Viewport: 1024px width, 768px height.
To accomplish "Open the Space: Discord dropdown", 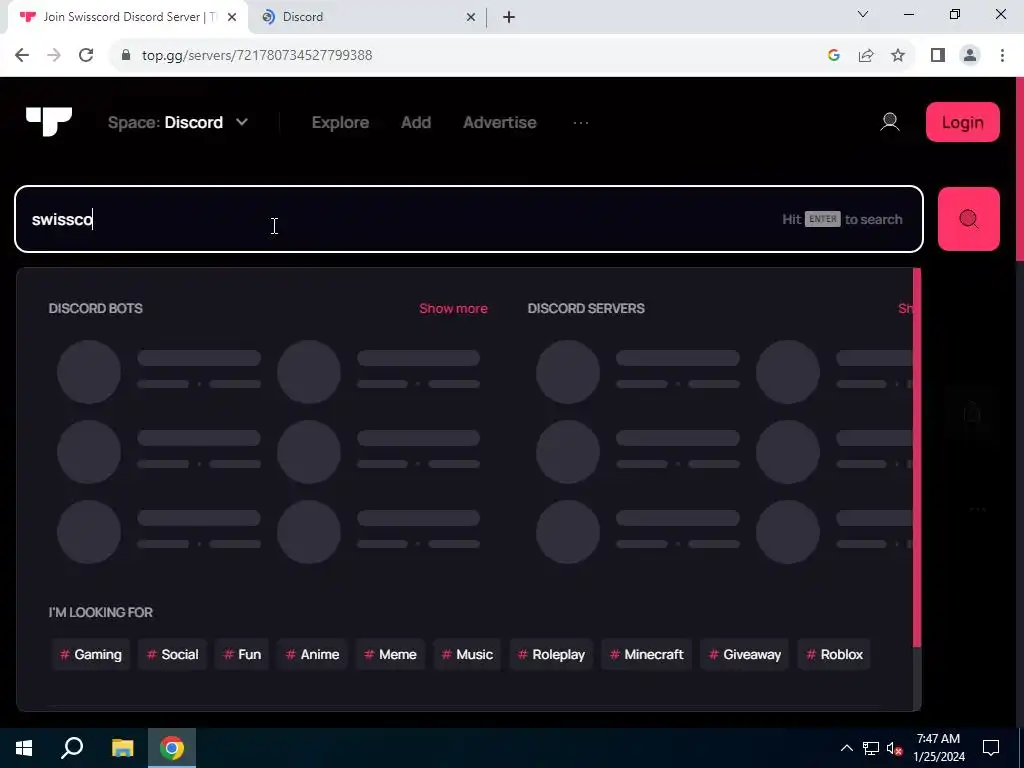I will tap(178, 122).
